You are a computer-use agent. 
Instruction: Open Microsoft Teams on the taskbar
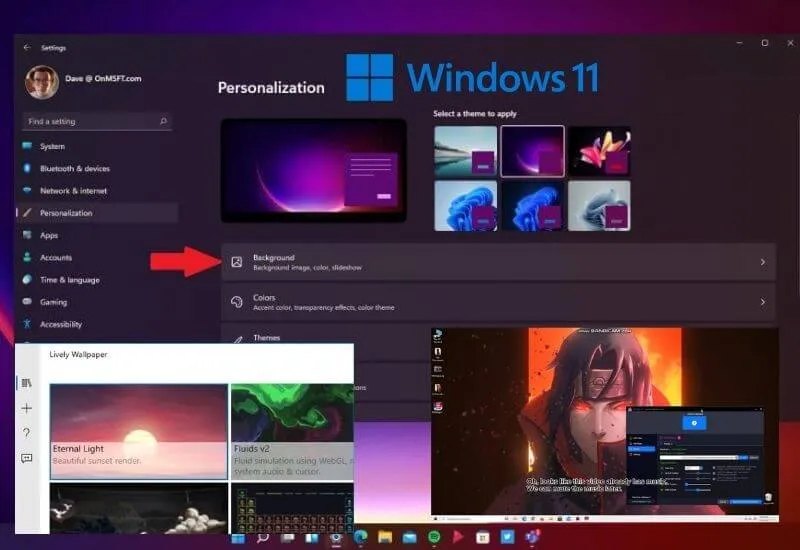click(532, 537)
